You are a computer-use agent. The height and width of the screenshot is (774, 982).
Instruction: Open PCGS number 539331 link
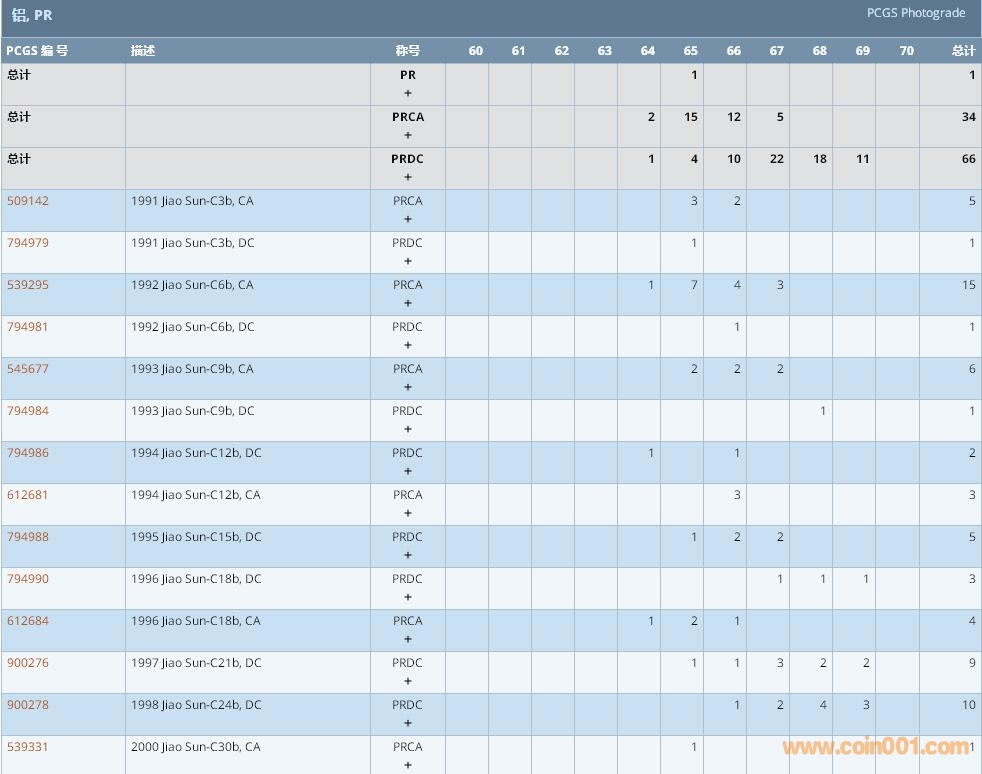[x=28, y=747]
